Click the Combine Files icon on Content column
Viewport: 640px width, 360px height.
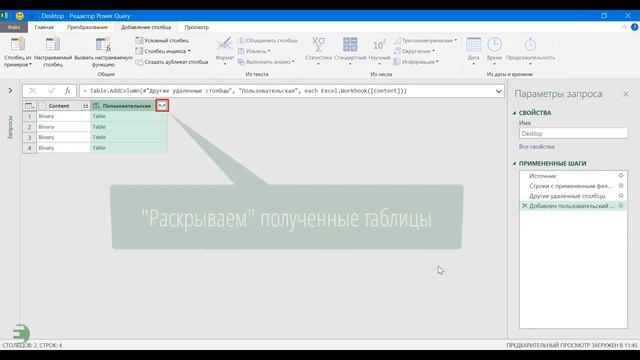(85, 106)
